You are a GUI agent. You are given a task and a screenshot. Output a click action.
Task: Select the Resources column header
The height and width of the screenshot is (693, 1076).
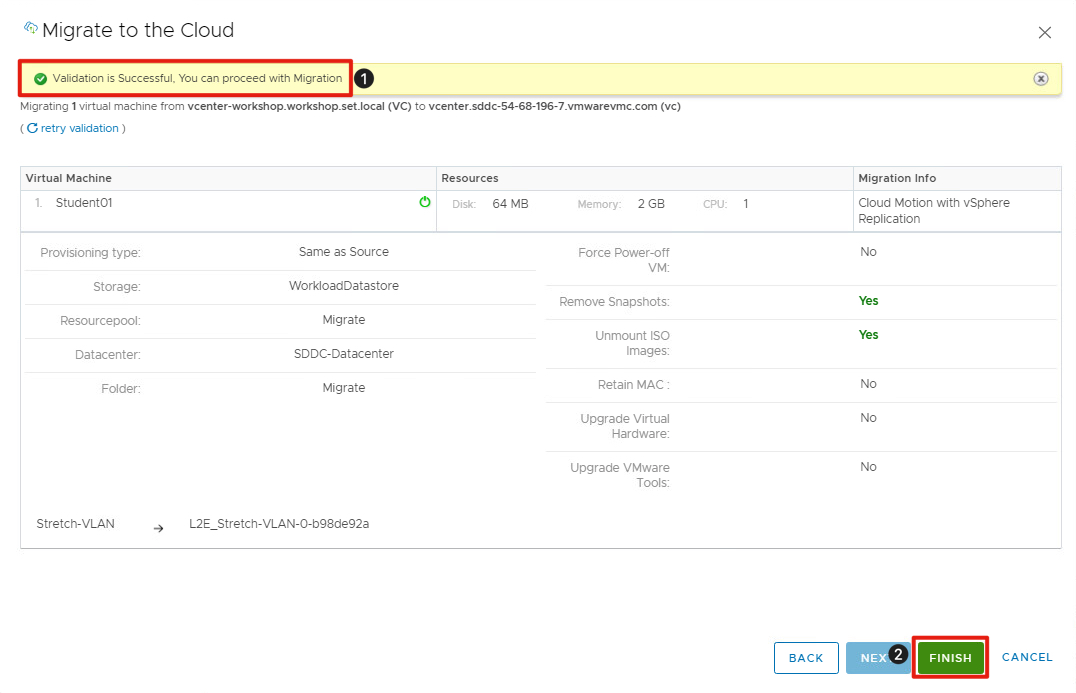(470, 178)
